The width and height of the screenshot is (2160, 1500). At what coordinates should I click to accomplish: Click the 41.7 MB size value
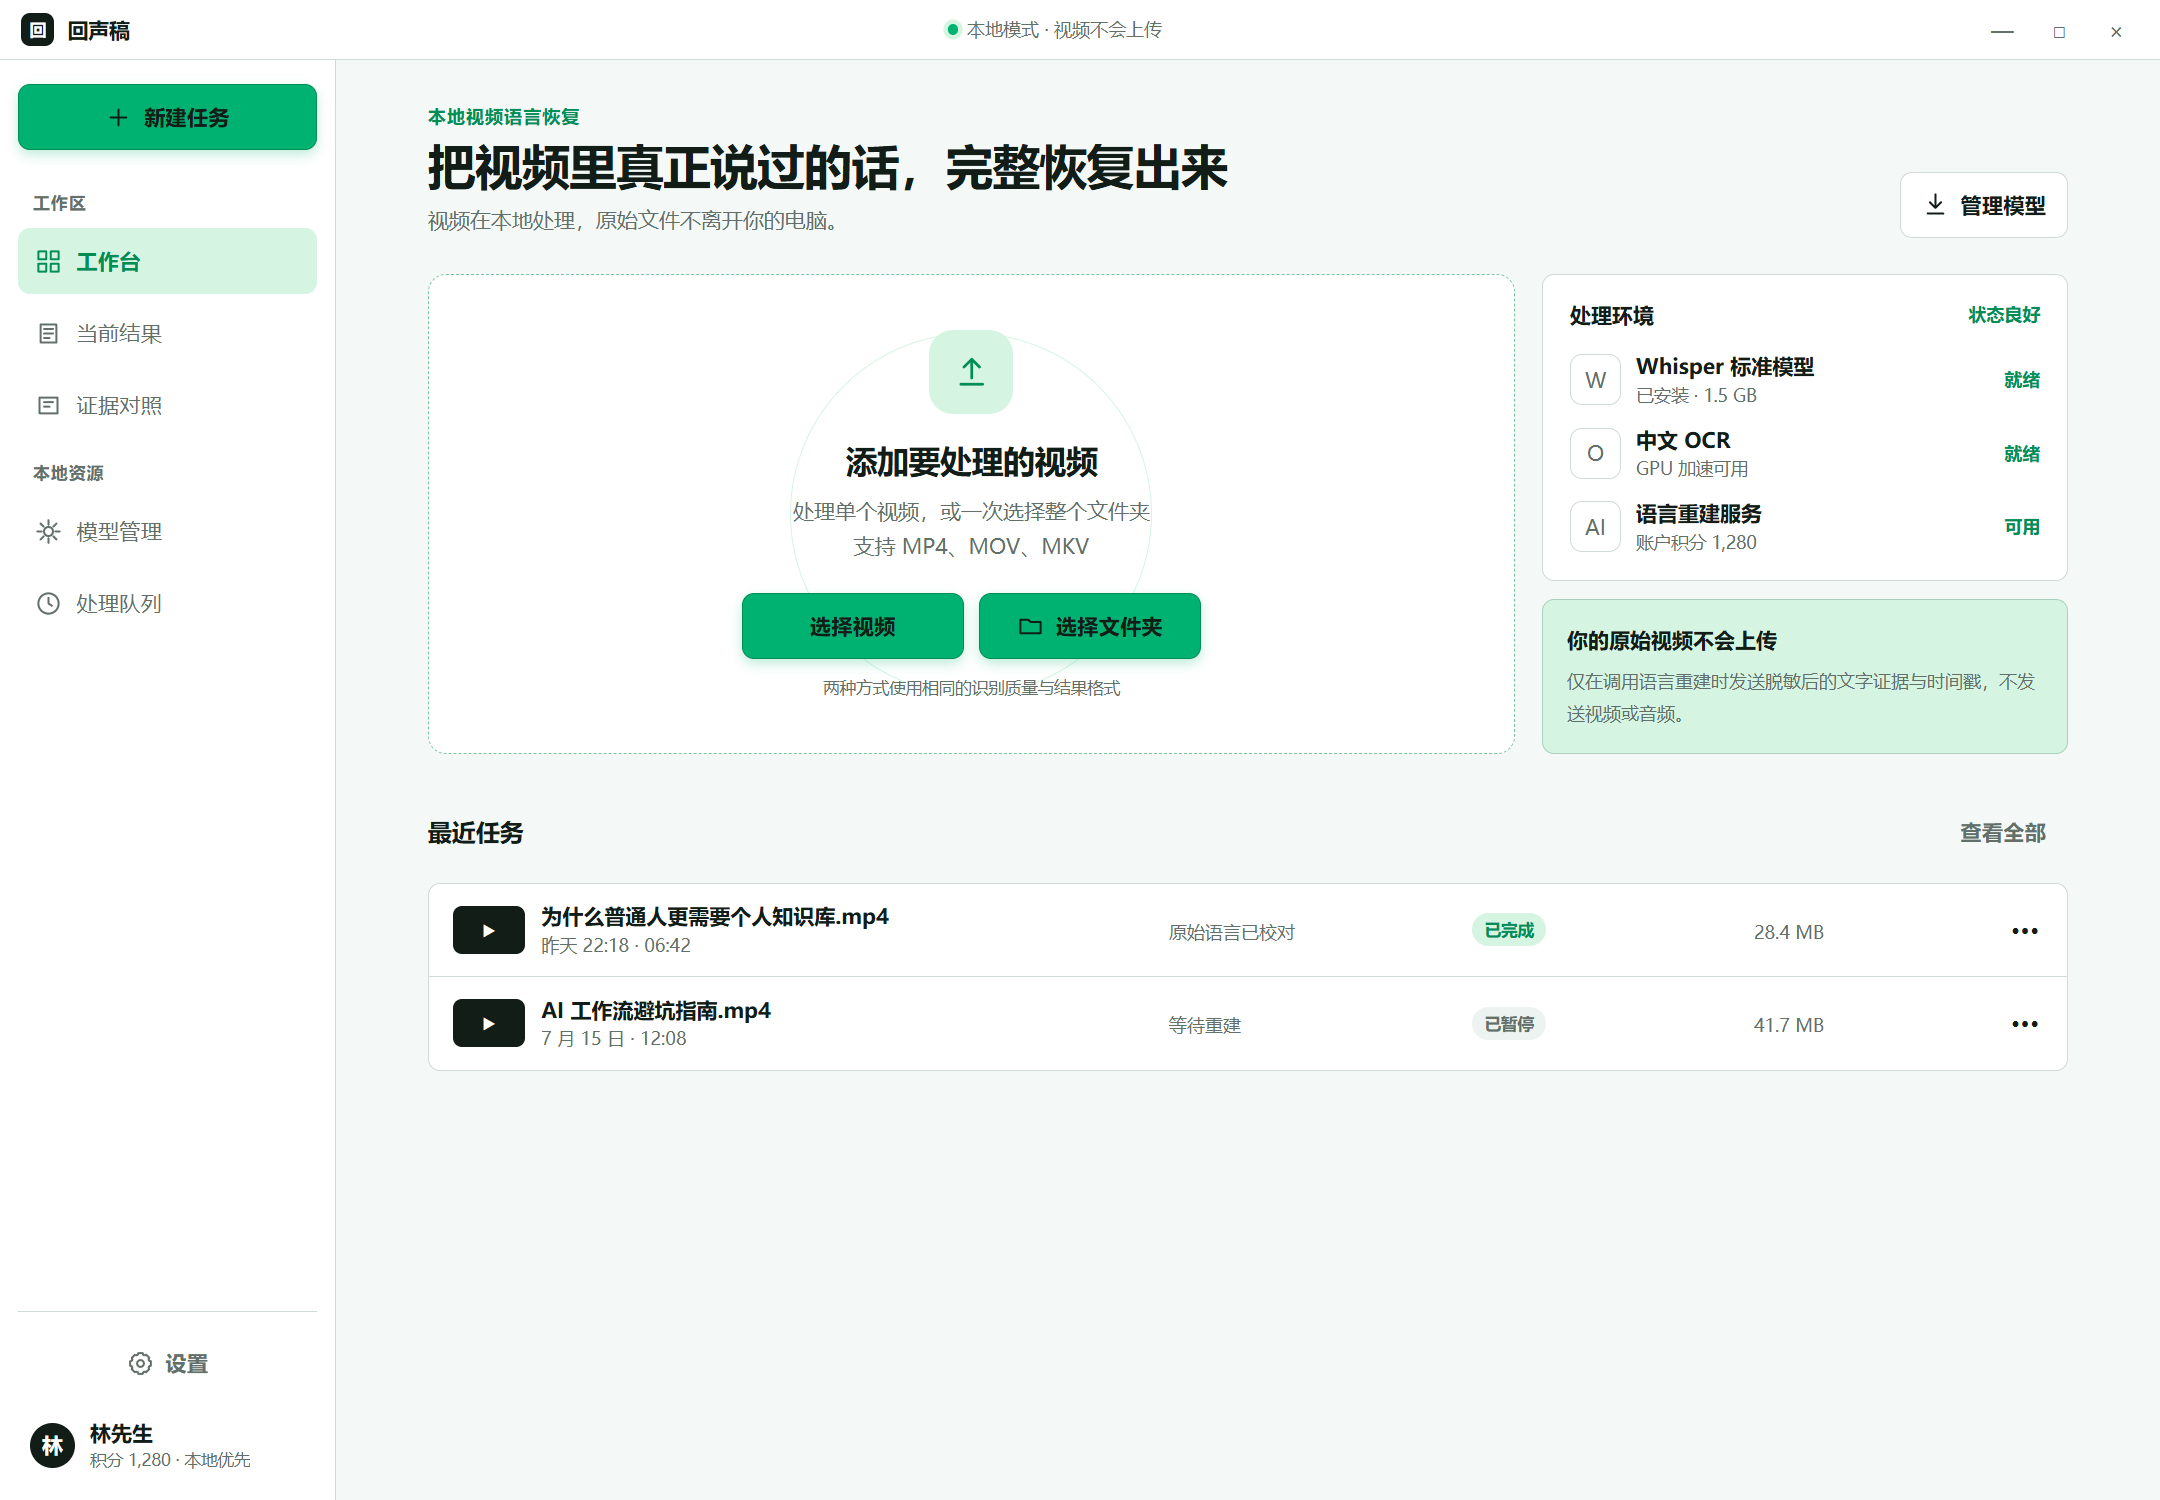tap(1788, 1025)
